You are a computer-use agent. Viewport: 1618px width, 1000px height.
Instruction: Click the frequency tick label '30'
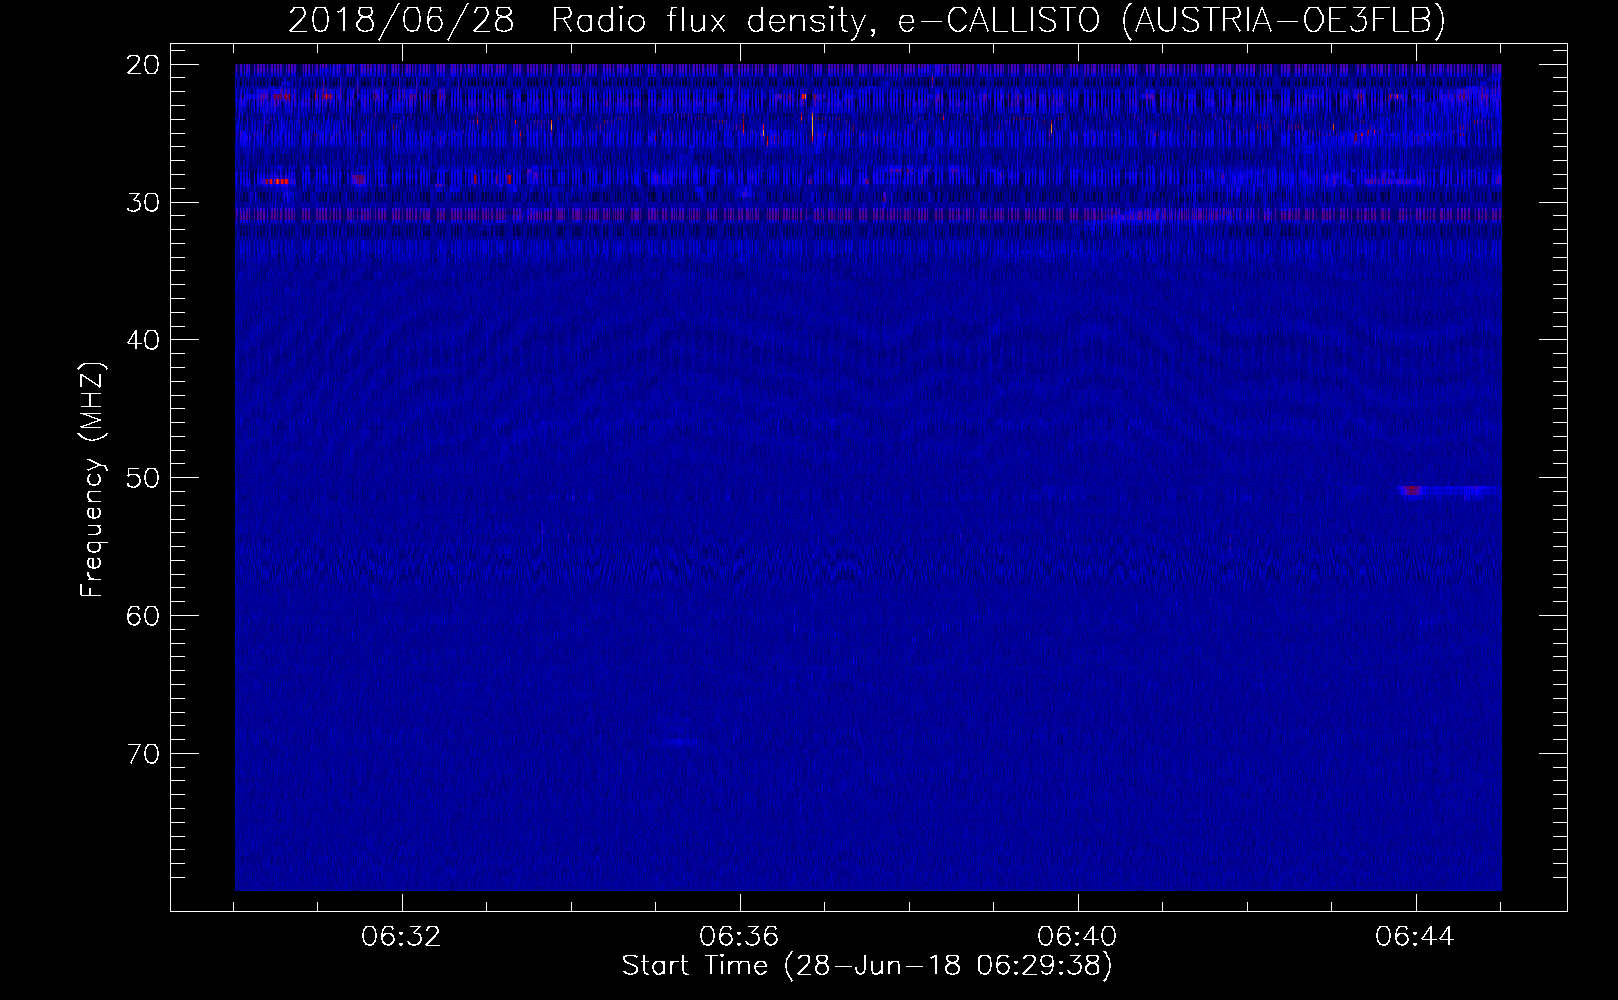tap(144, 202)
